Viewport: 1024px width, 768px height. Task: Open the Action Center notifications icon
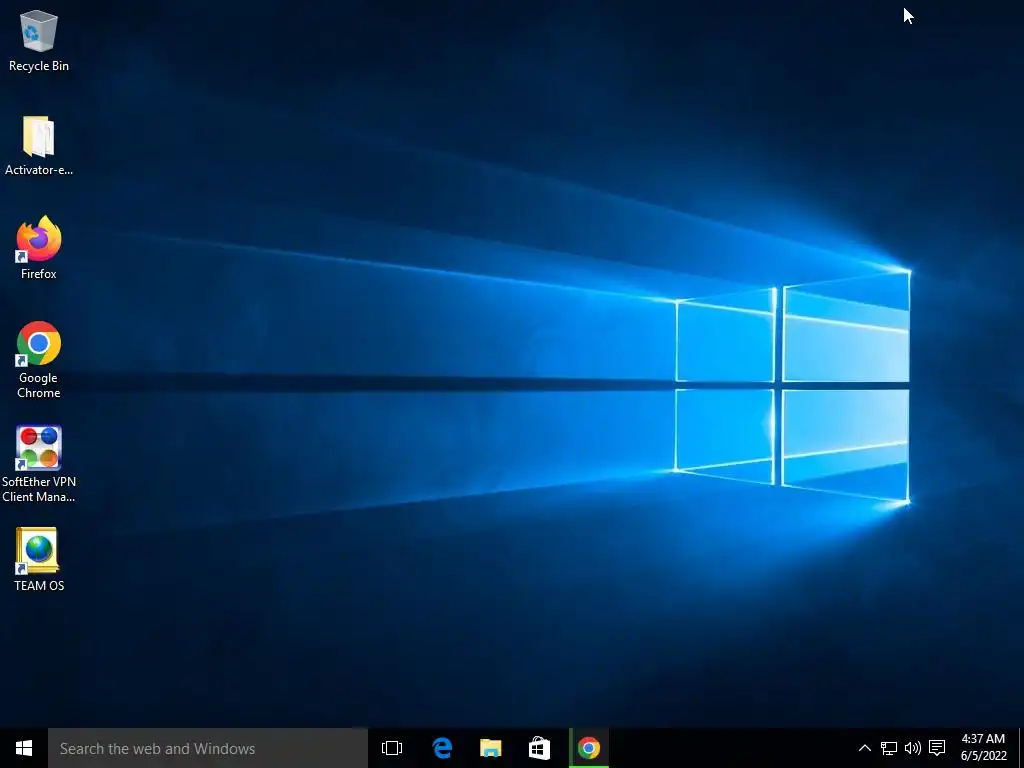click(937, 748)
